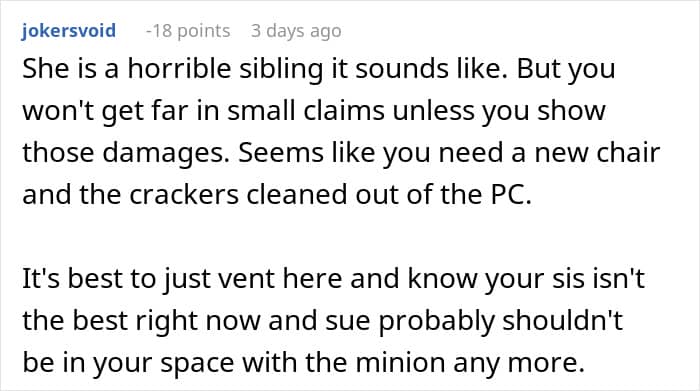The width and height of the screenshot is (700, 391).
Task: Click the -18 points score
Action: [188, 31]
